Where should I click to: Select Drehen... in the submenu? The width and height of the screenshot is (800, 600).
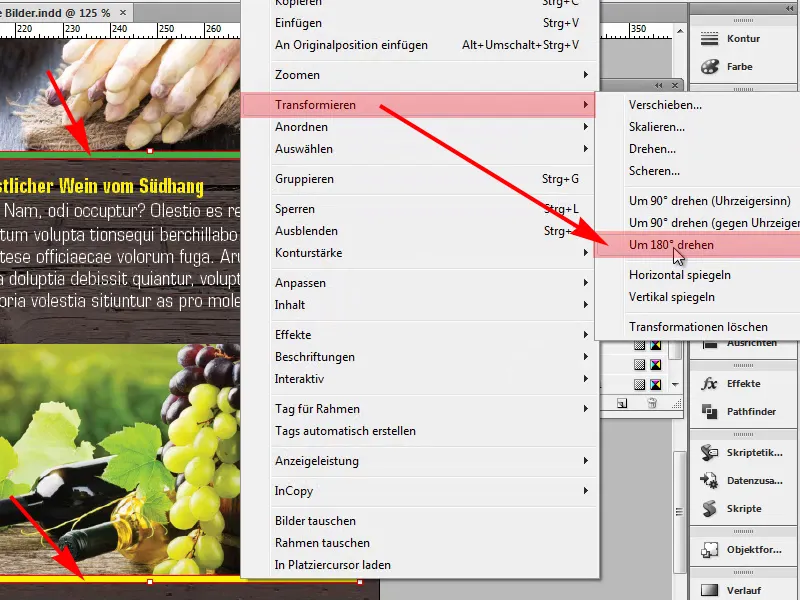point(698,149)
